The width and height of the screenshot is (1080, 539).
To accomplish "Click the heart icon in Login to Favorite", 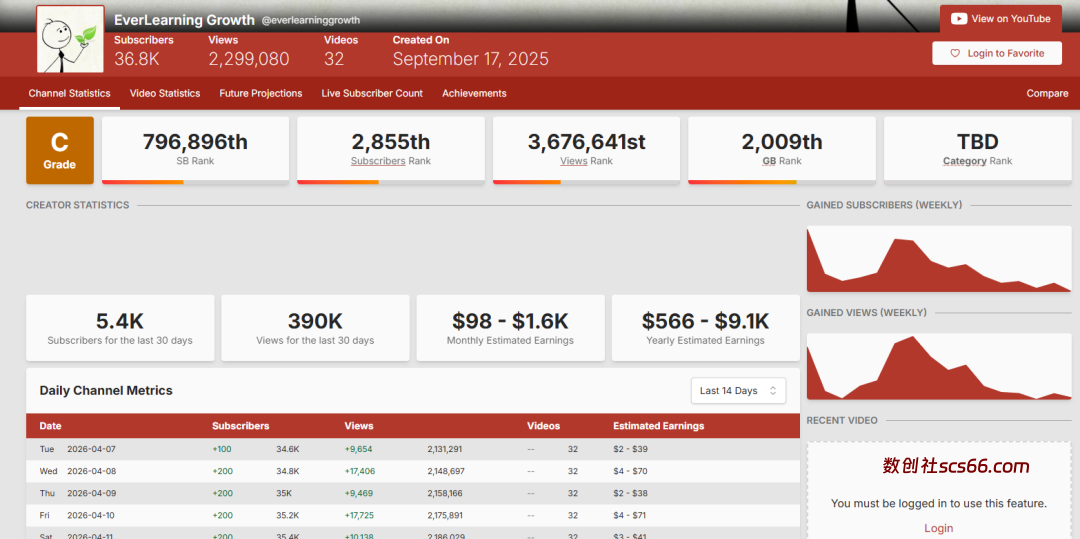I will click(955, 54).
